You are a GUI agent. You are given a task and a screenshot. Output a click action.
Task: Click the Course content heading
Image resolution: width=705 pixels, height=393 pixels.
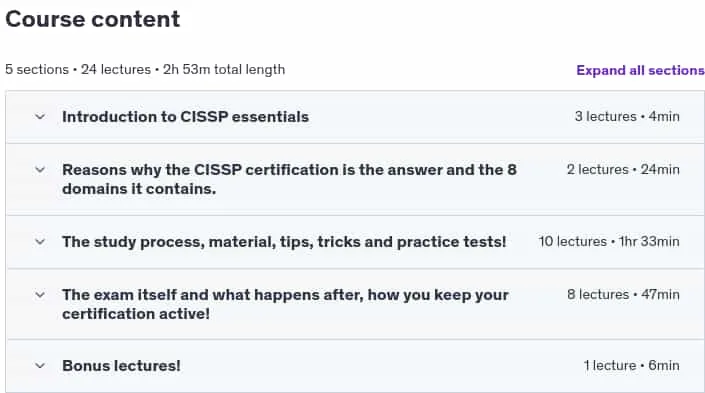tap(93, 19)
